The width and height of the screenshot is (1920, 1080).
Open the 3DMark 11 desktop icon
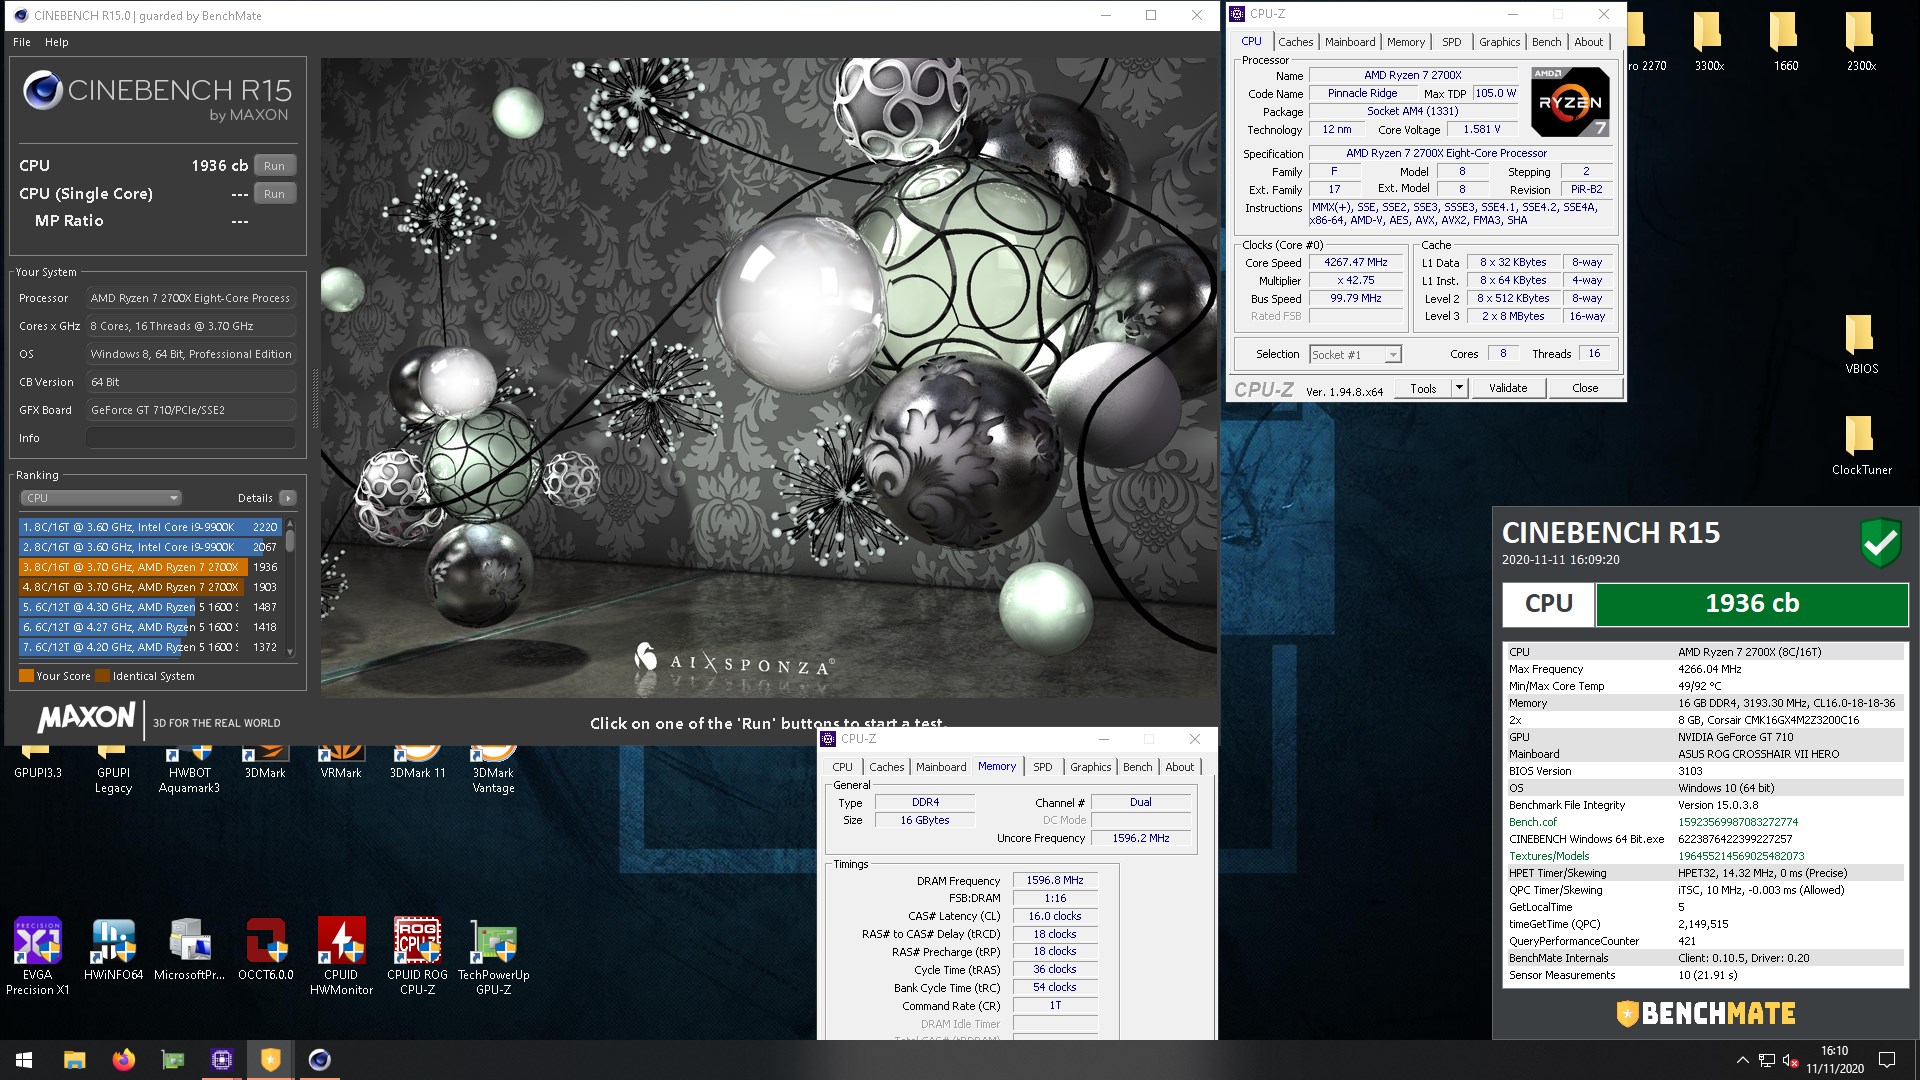click(417, 763)
